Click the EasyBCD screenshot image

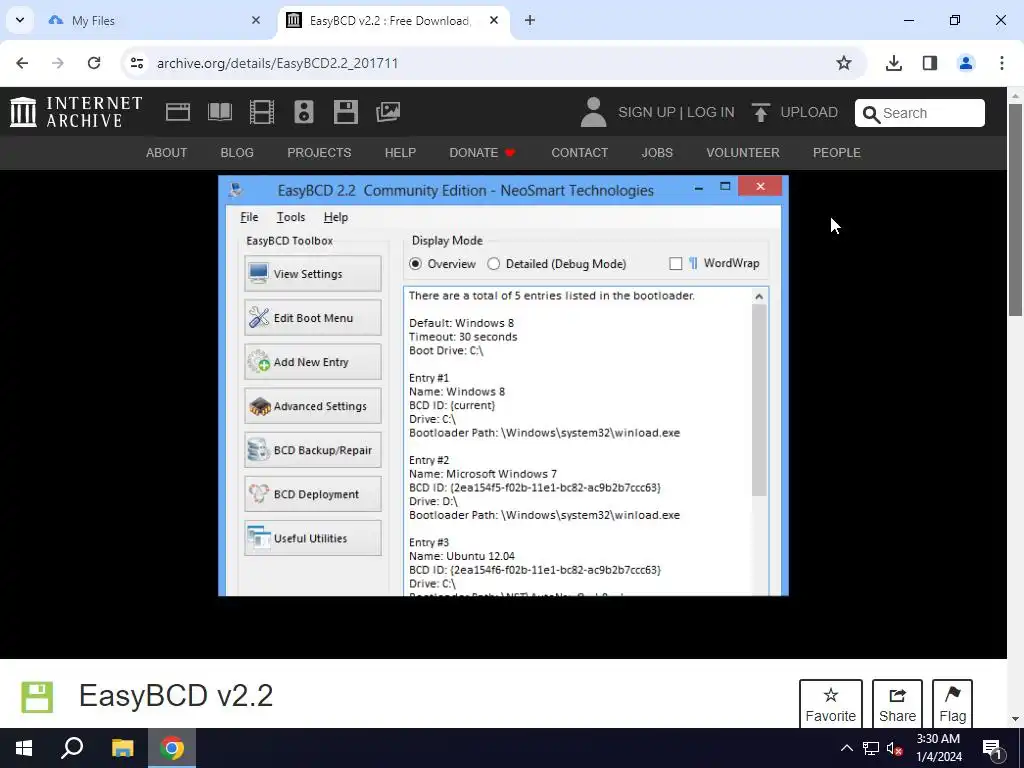(504, 385)
